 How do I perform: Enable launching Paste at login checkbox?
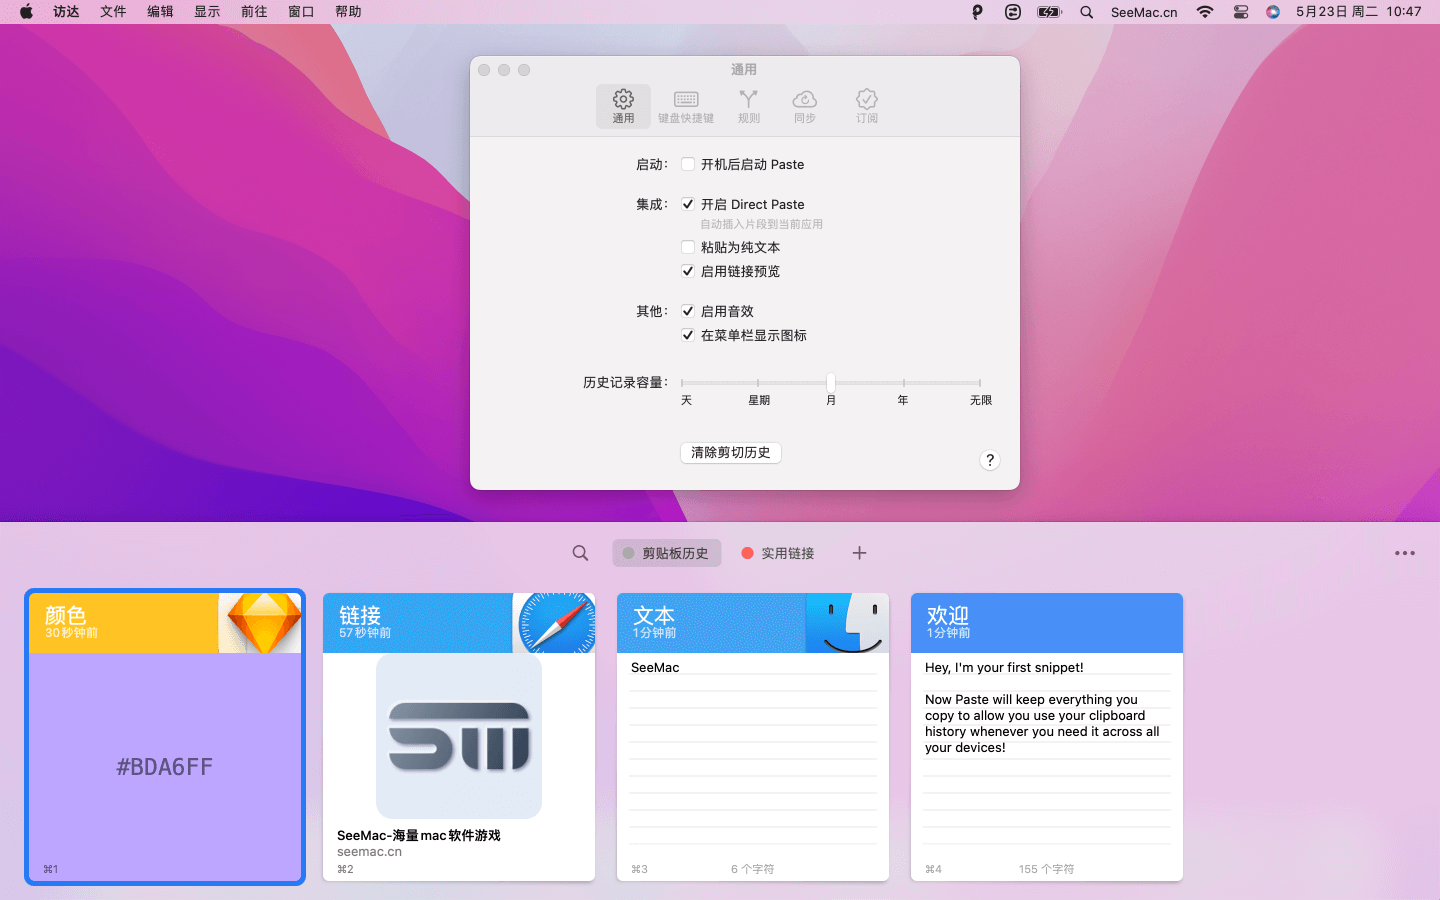[x=688, y=164]
